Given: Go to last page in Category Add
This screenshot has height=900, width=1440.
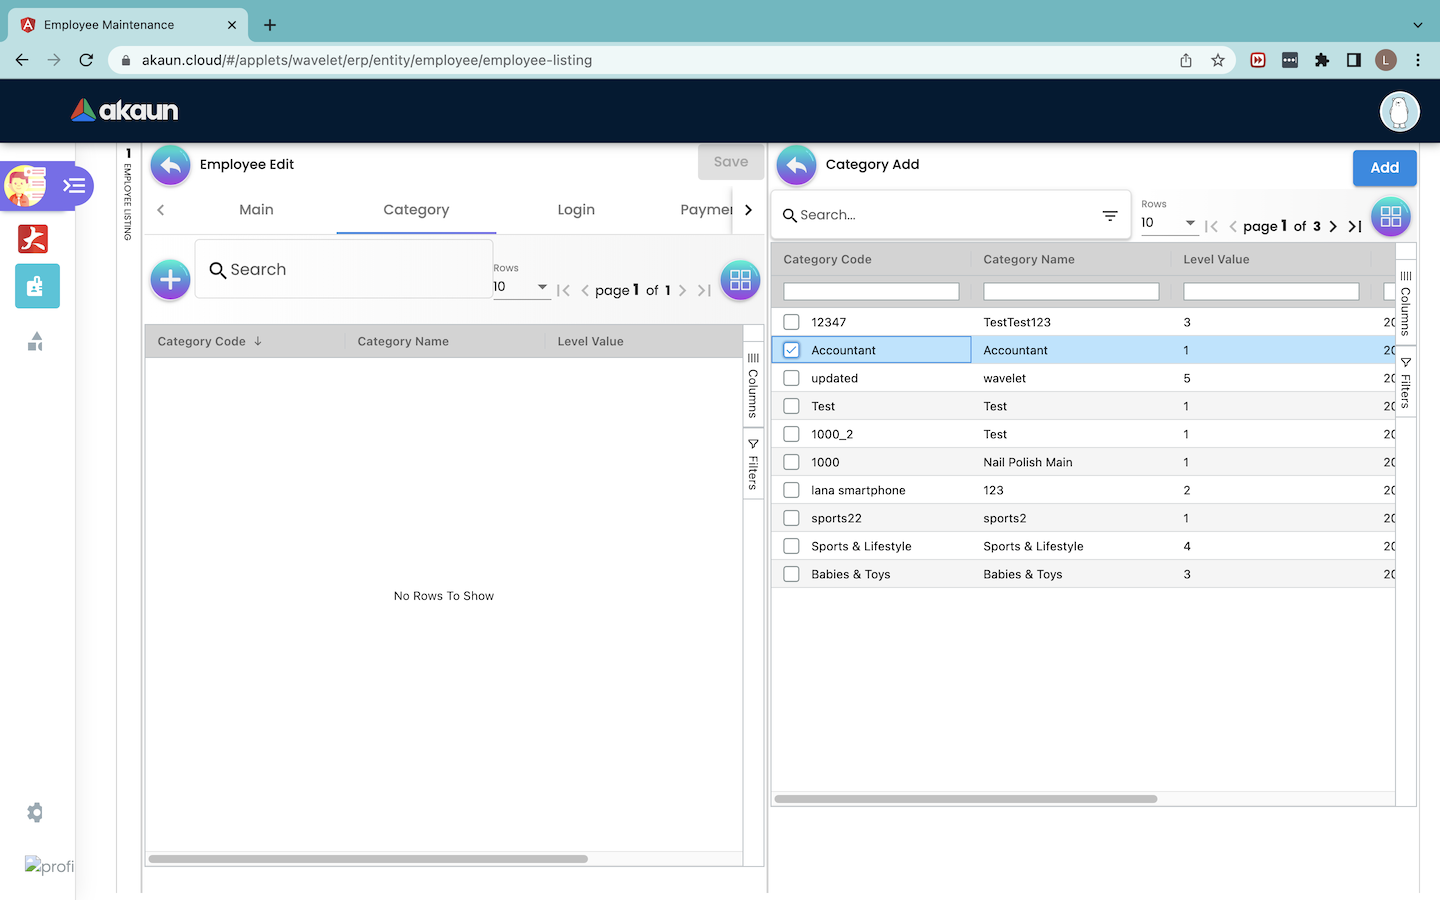Looking at the screenshot, I should [1355, 227].
